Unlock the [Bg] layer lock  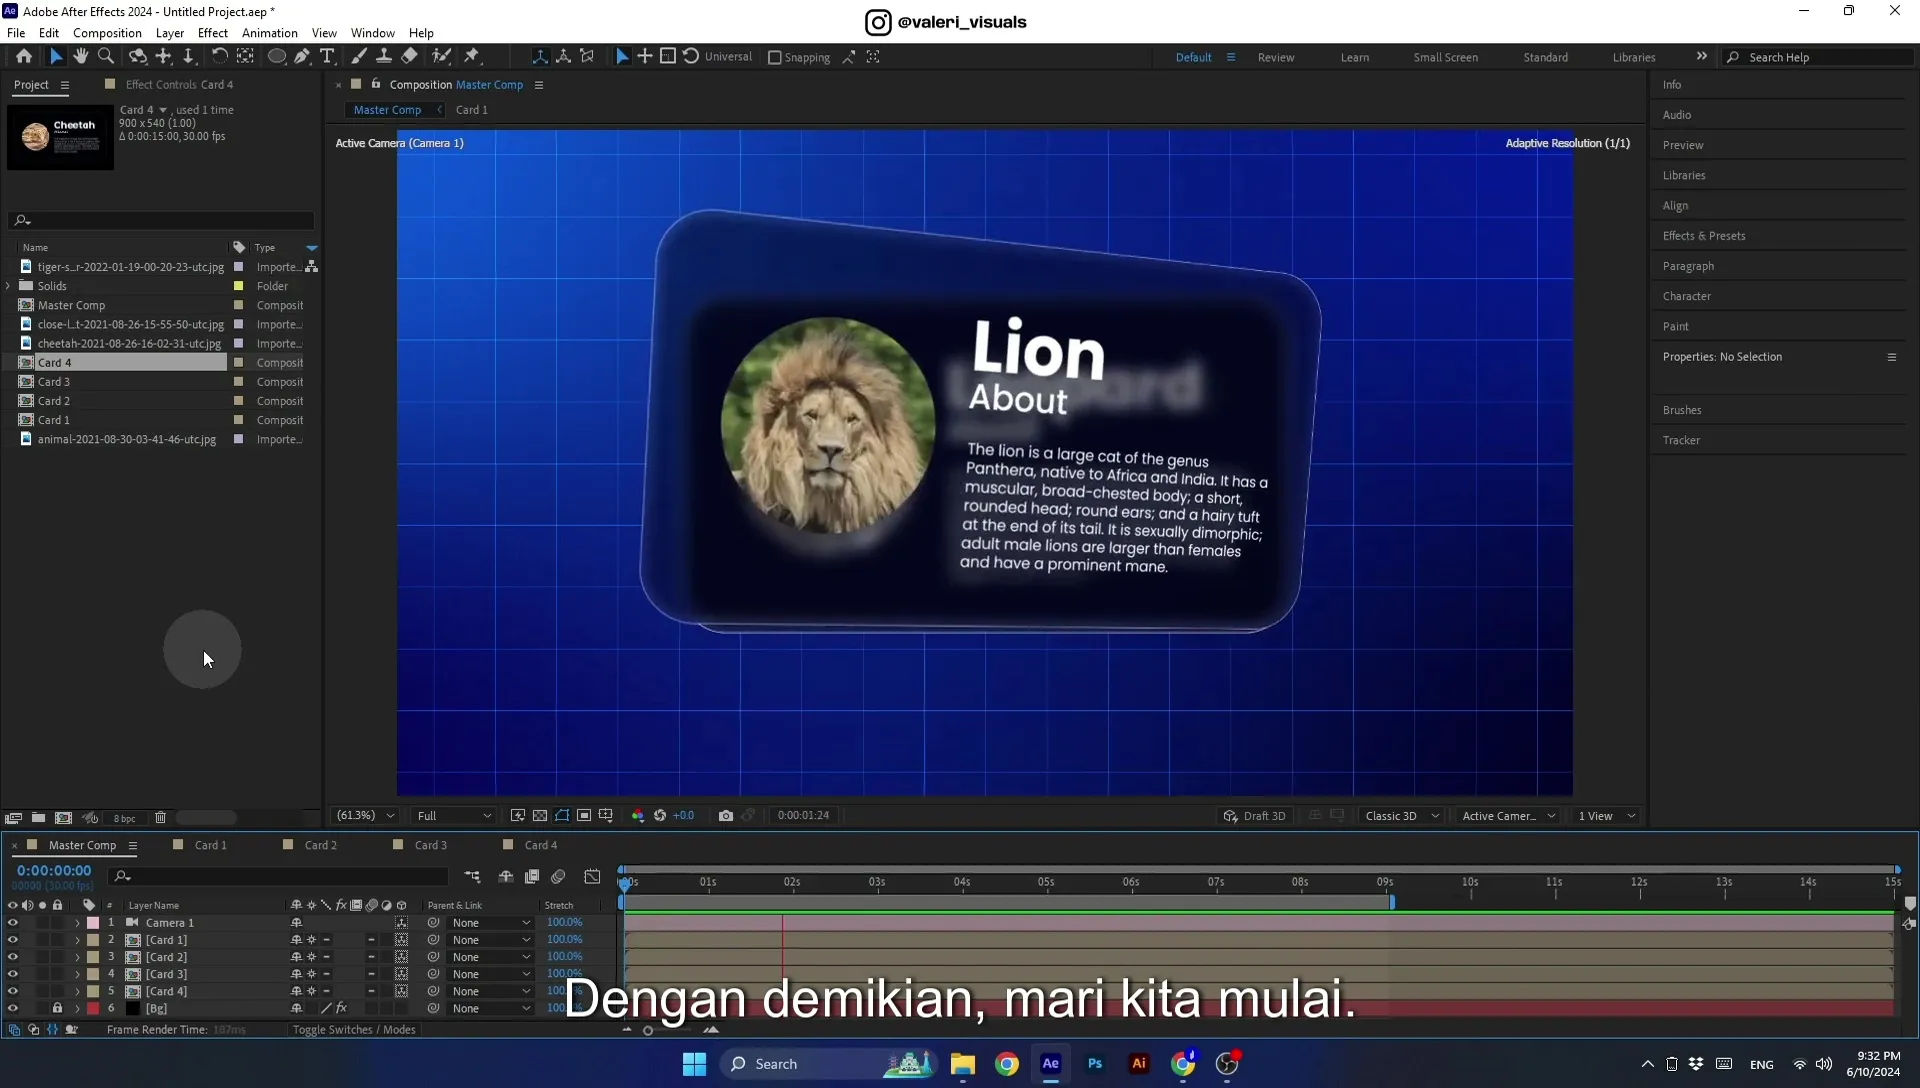tap(57, 1008)
